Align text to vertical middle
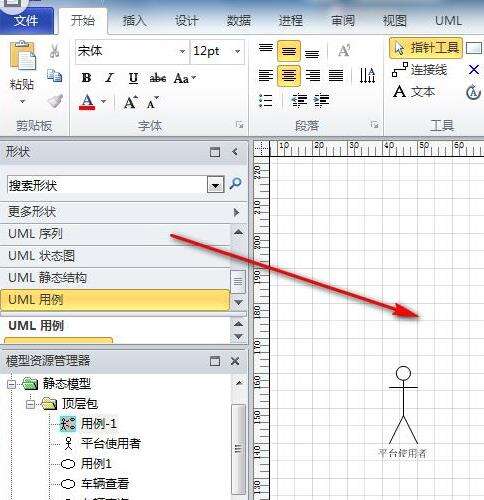 (x=289, y=51)
